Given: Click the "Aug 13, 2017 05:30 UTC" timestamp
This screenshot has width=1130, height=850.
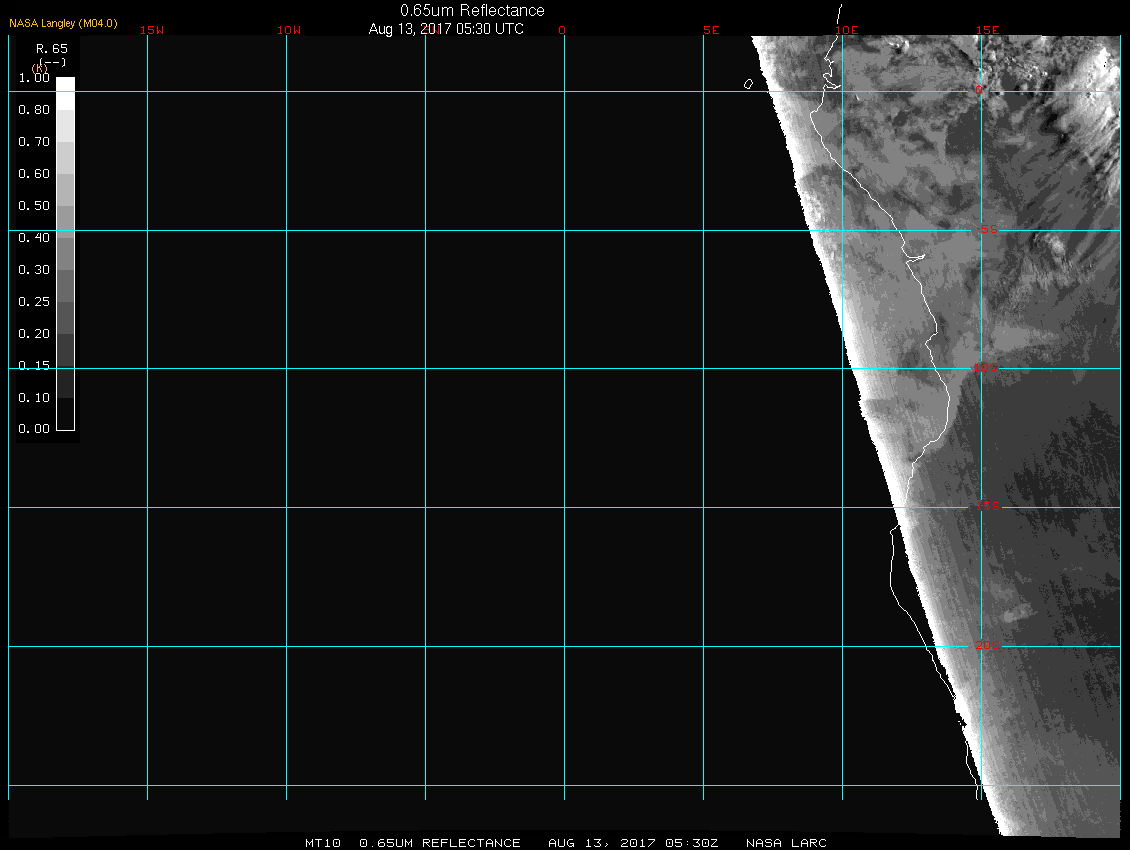Looking at the screenshot, I should 446,29.
